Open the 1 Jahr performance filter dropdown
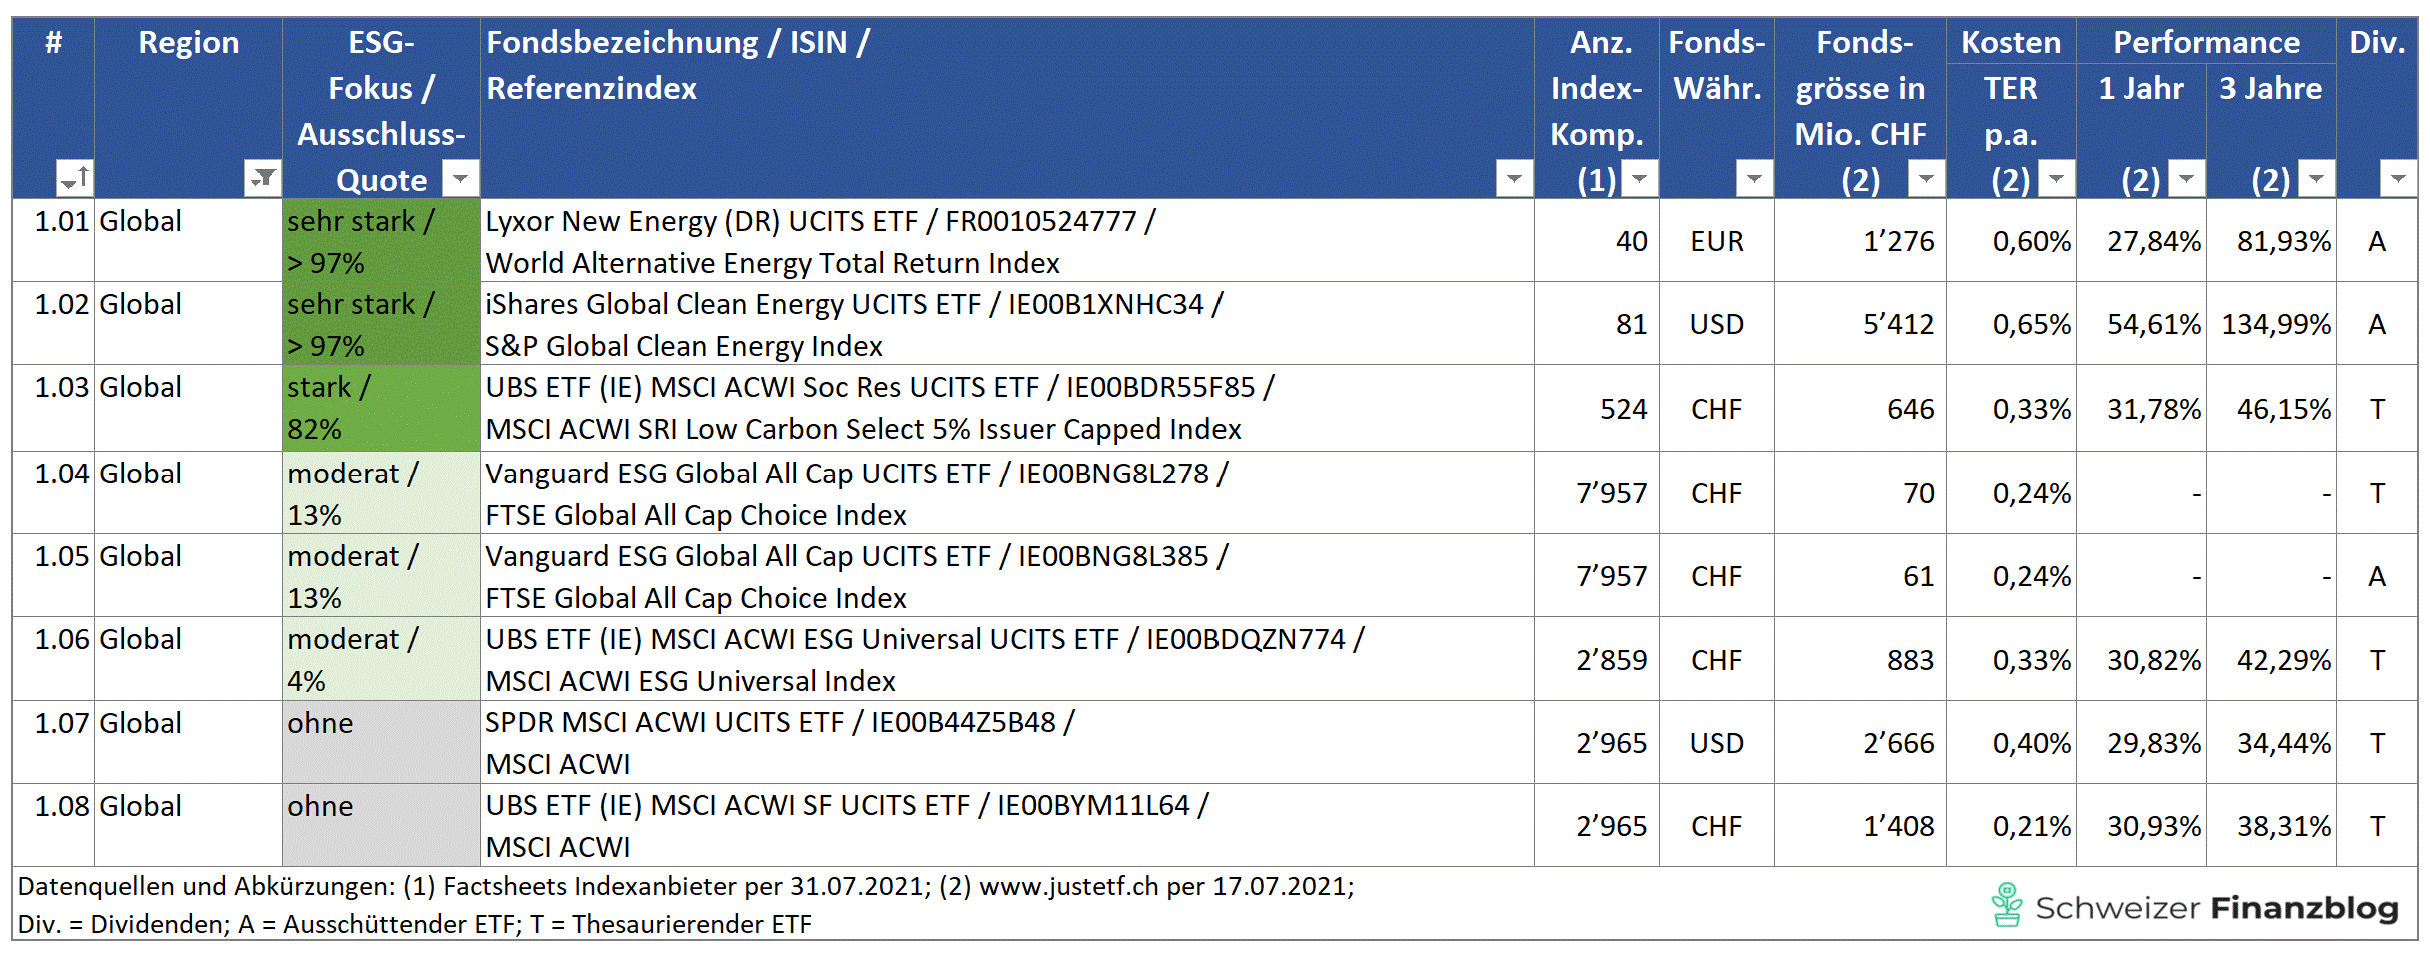 pos(2186,179)
